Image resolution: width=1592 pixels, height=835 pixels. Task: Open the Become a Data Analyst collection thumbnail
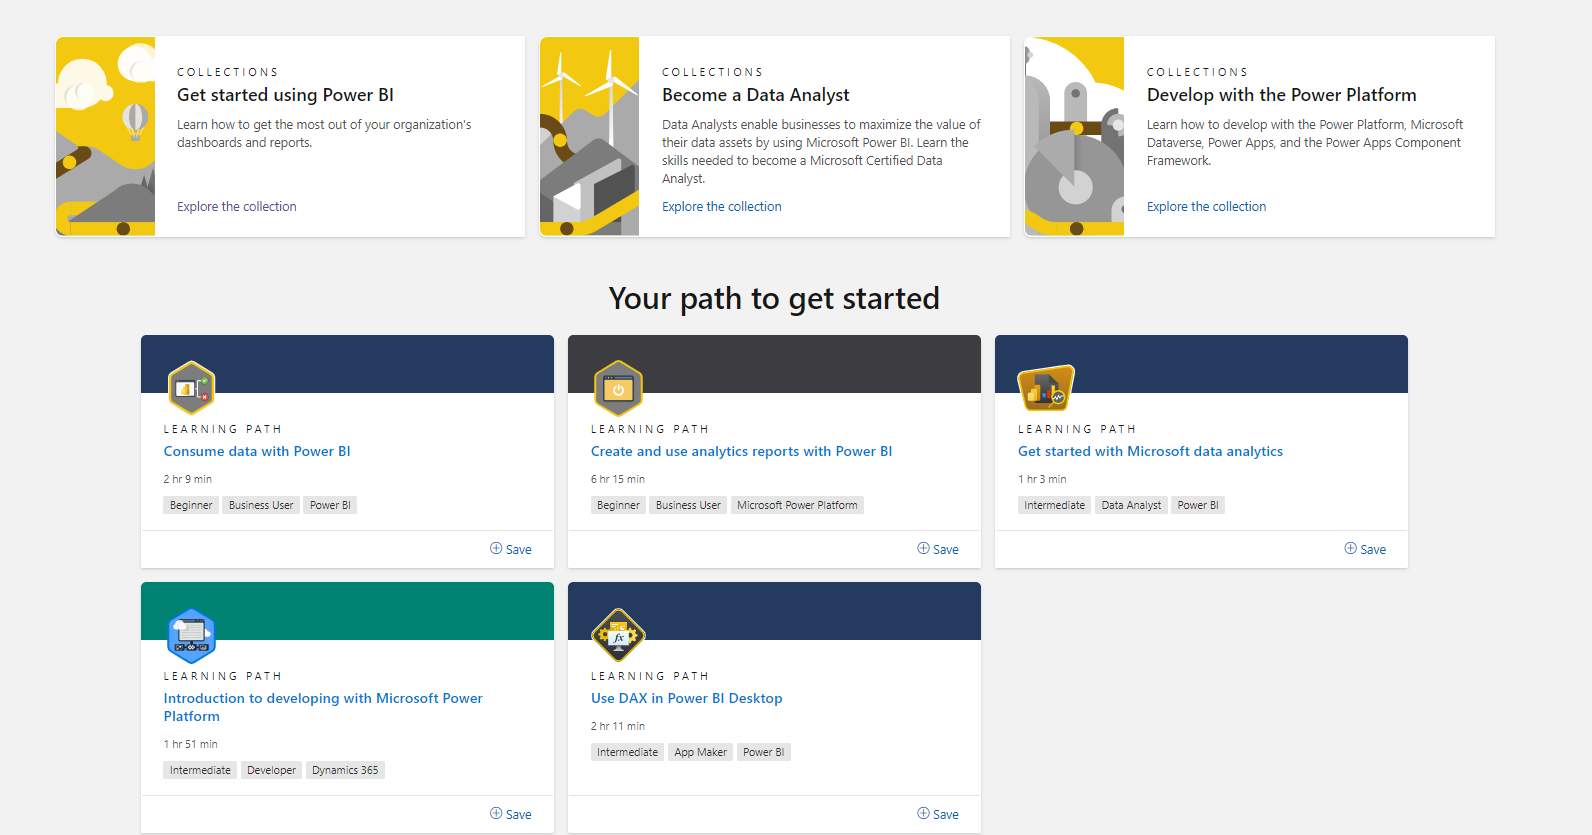click(x=590, y=136)
